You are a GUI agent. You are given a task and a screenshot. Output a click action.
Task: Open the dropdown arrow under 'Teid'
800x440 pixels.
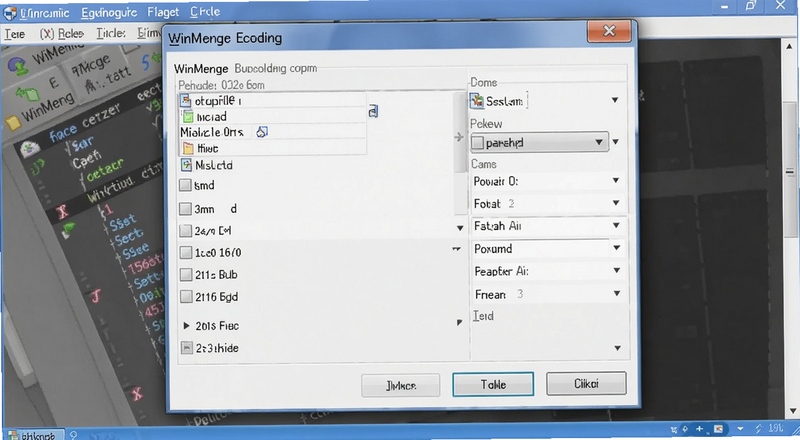617,348
